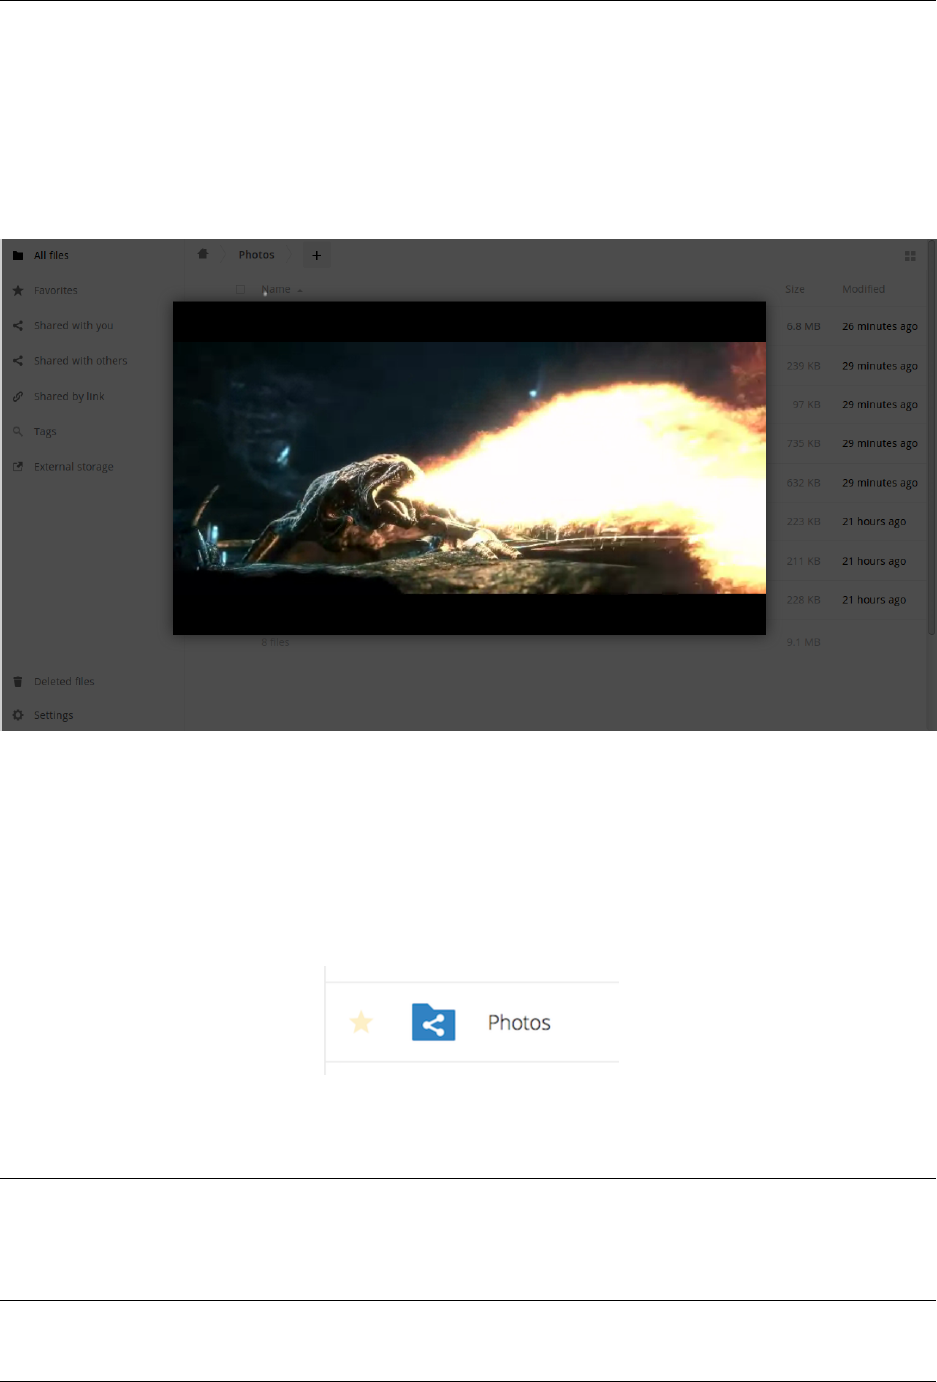Click the Shared by link chain icon
The height and width of the screenshot is (1382, 937).
pos(18,396)
